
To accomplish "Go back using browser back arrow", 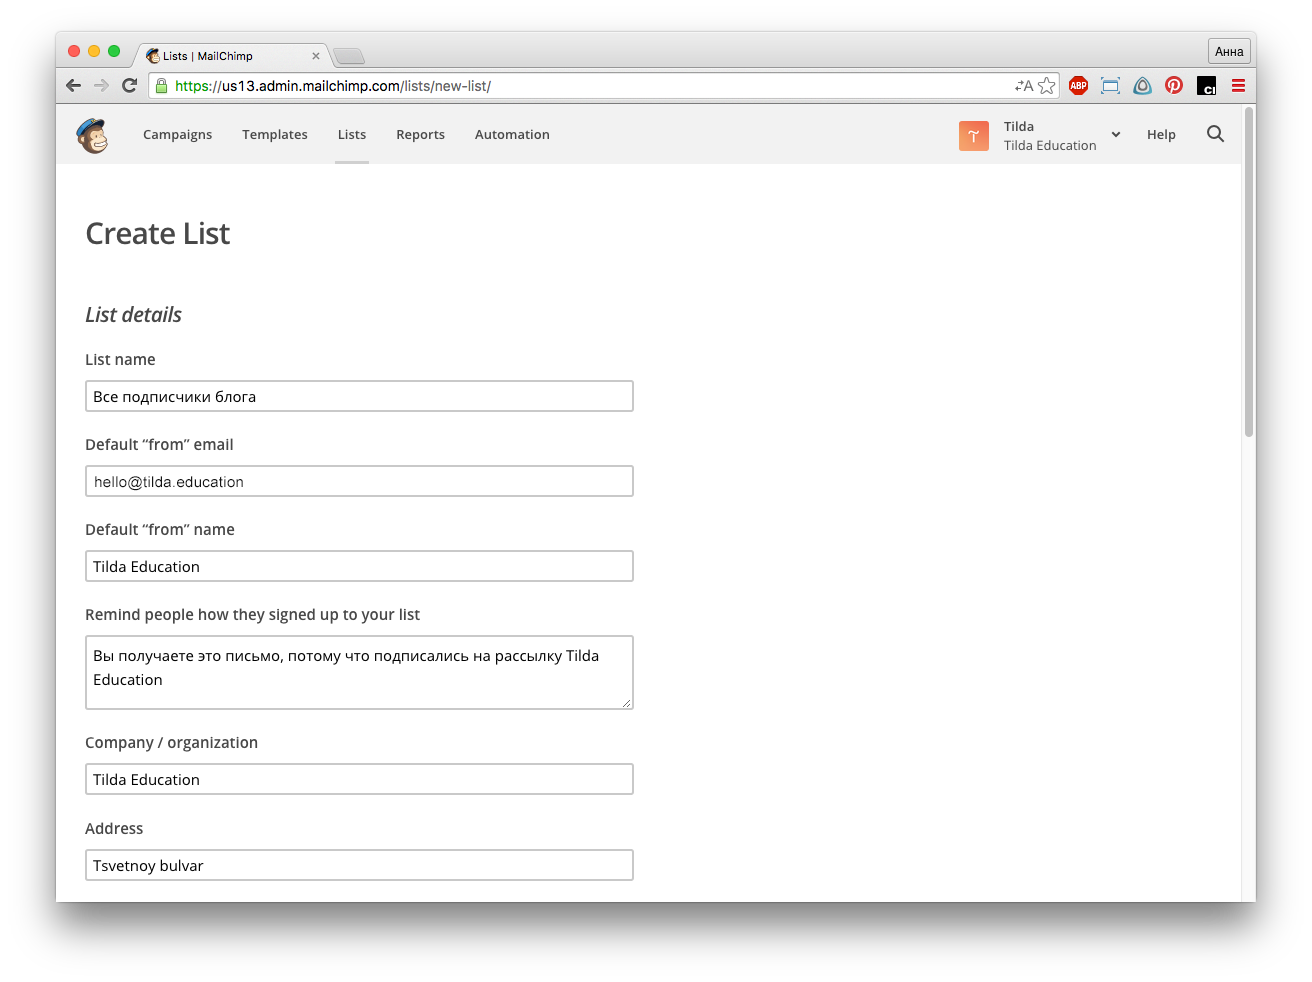I will pyautogui.click(x=73, y=86).
